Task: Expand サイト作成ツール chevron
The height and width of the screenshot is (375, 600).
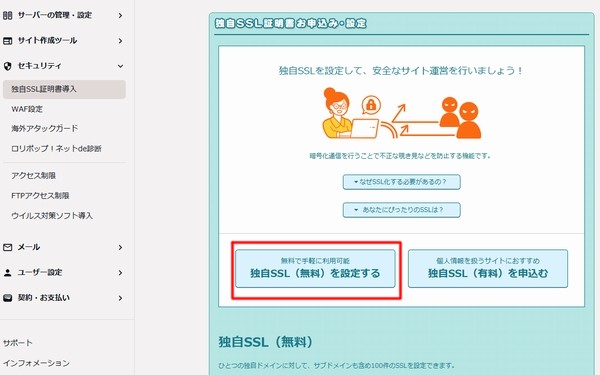Action: (120, 41)
